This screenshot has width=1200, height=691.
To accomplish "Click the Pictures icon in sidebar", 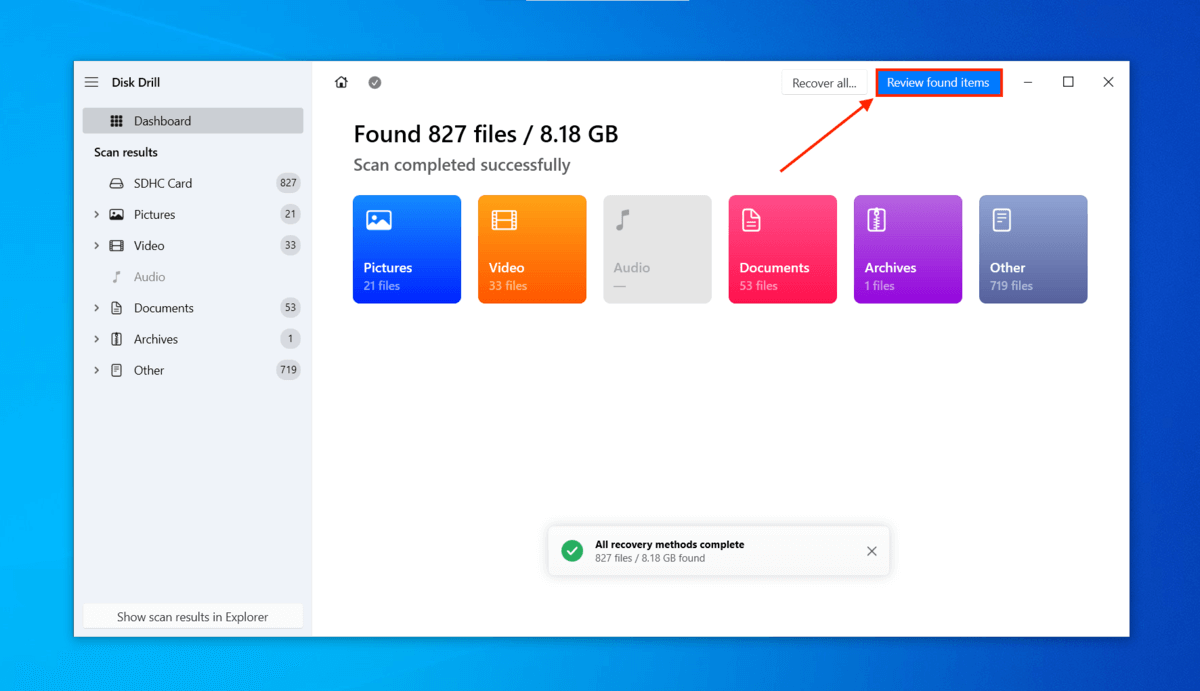I will pos(117,214).
